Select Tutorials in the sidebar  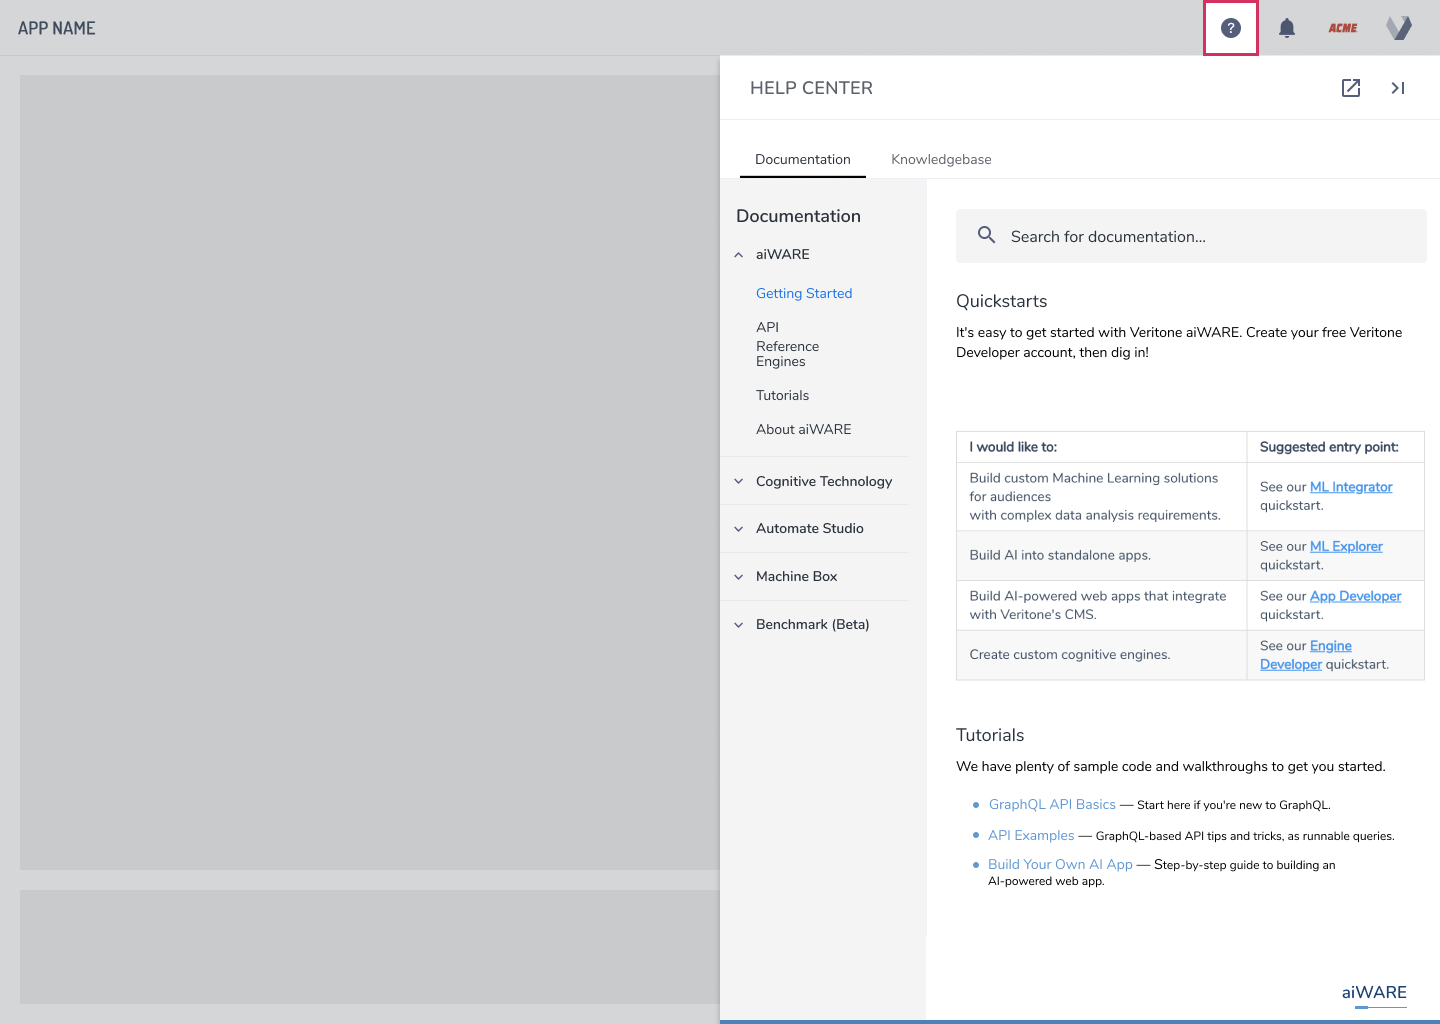(782, 395)
